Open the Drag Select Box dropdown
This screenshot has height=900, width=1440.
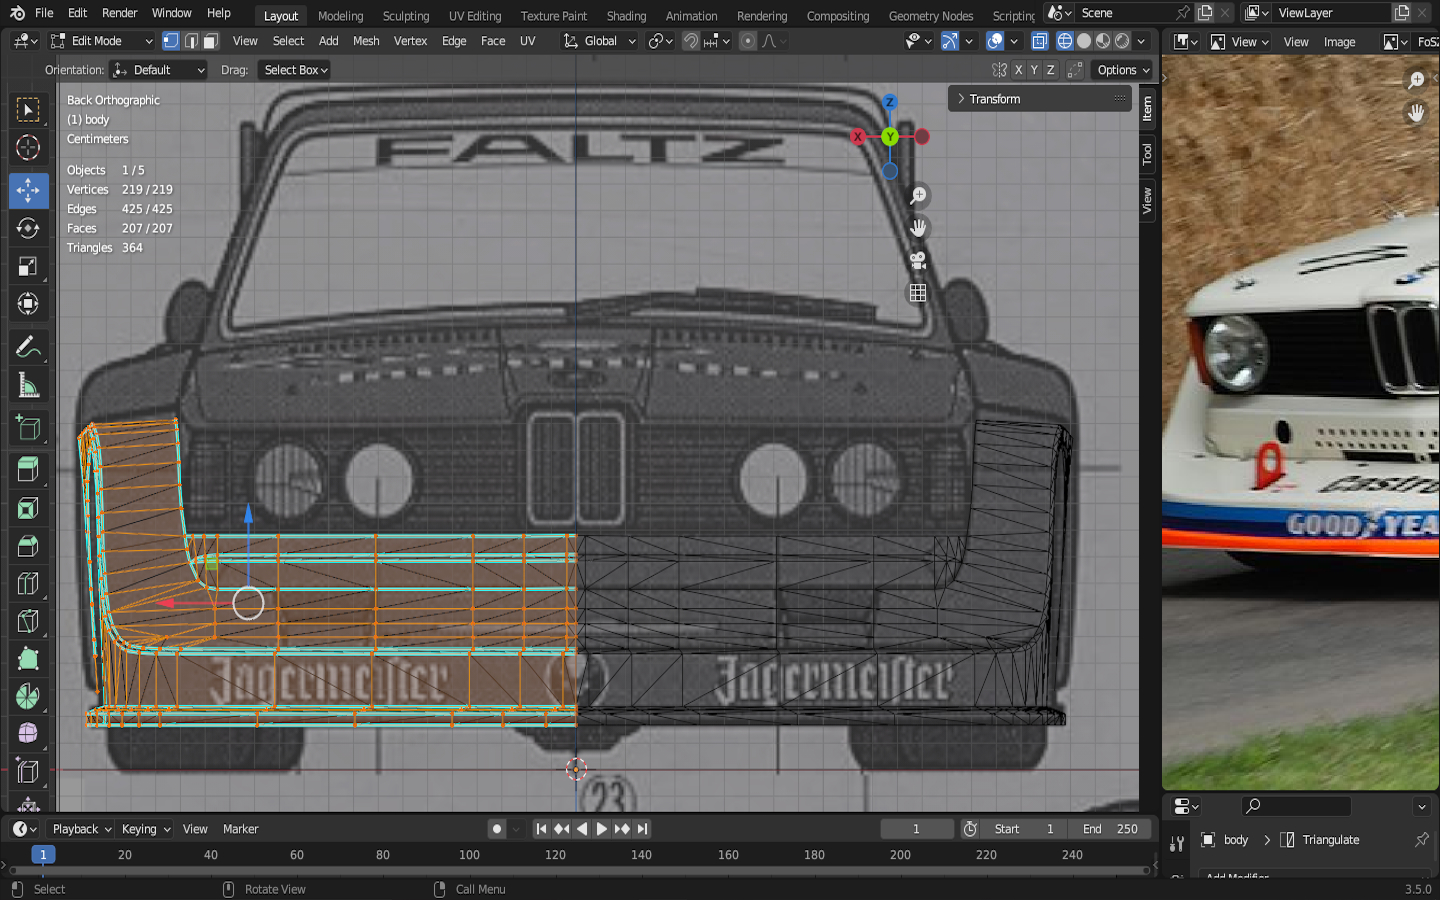pos(294,70)
